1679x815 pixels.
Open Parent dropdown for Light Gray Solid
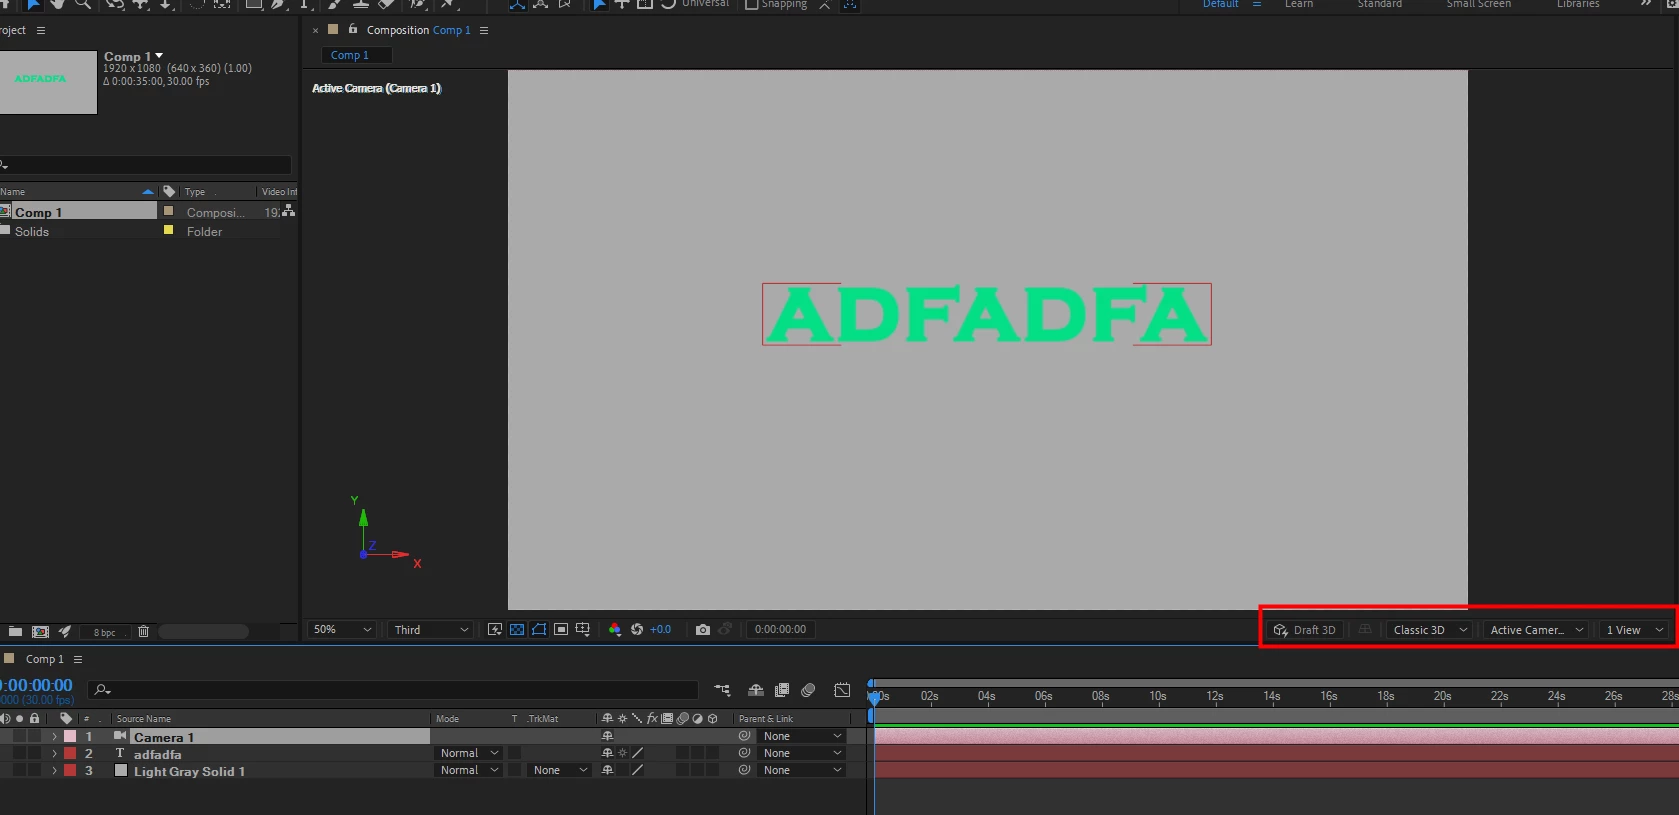803,770
